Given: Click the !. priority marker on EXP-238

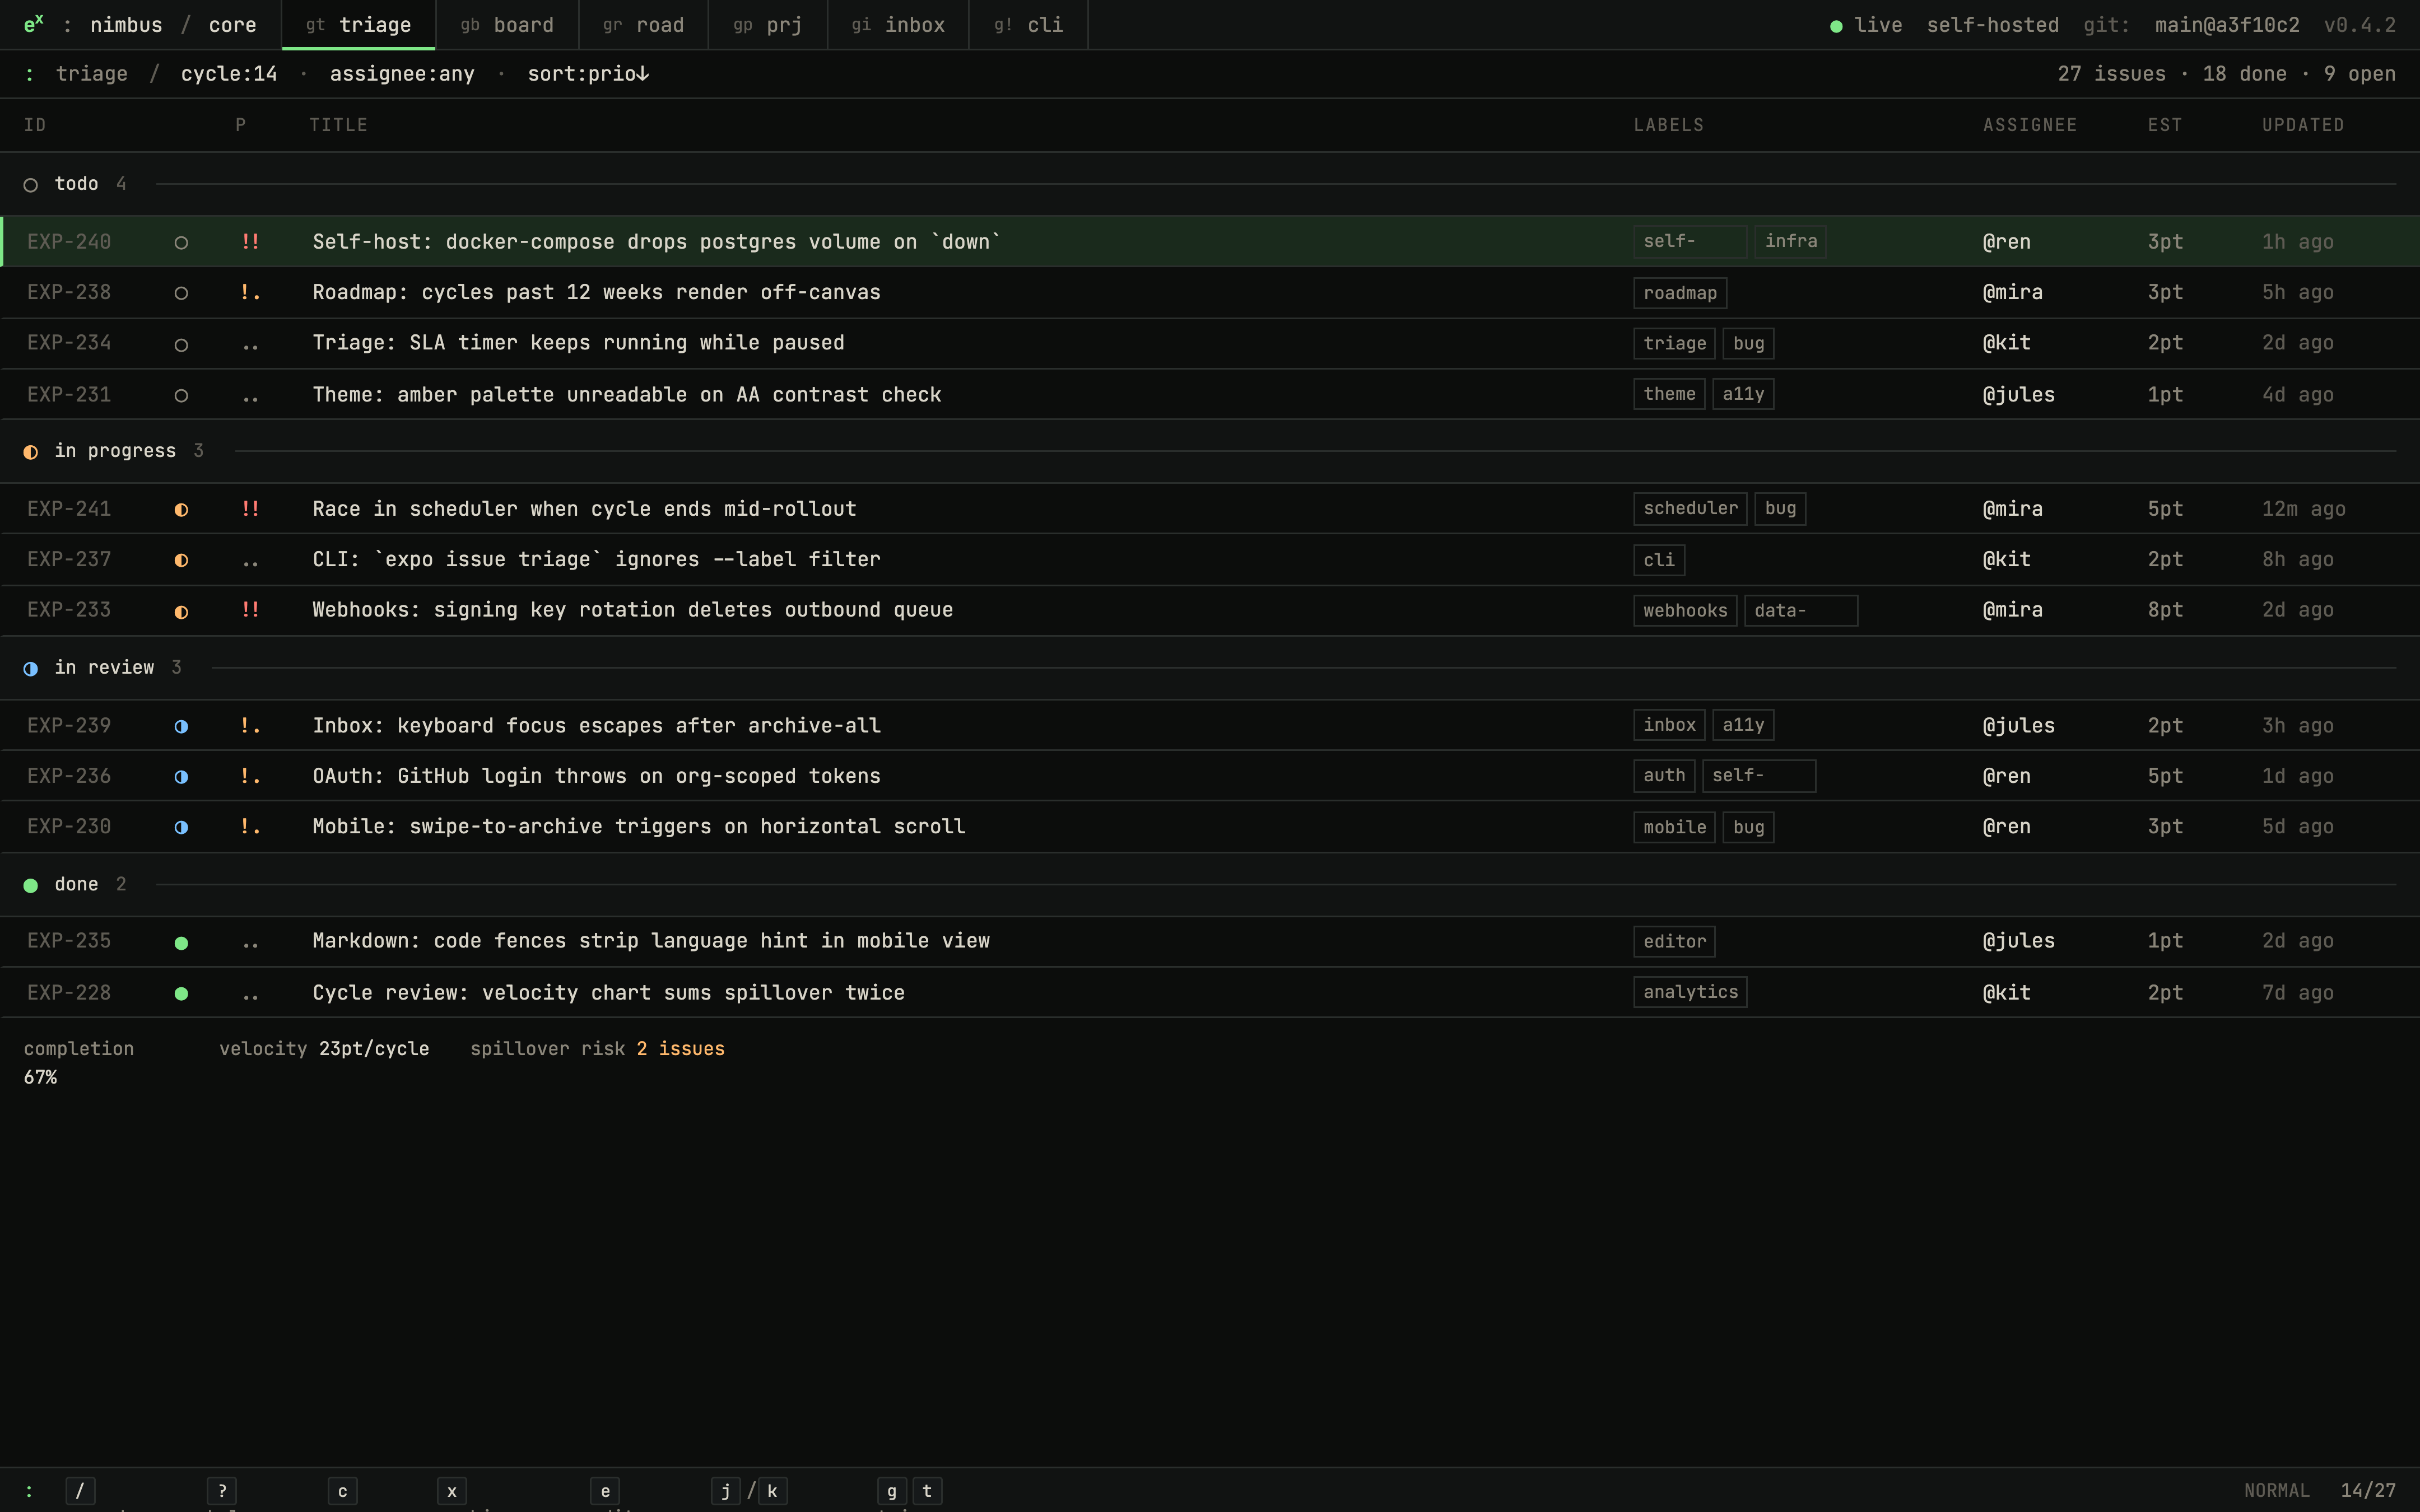Looking at the screenshot, I should pyautogui.click(x=250, y=293).
